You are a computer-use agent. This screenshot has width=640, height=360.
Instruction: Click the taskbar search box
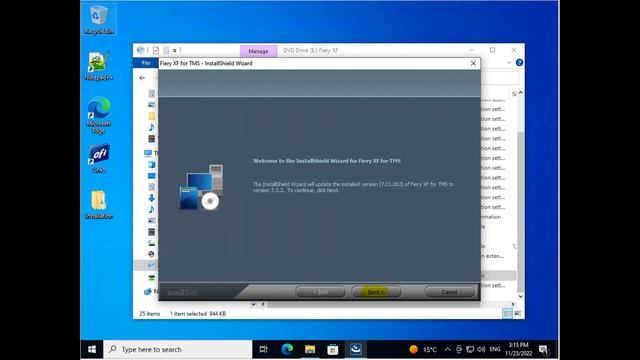click(178, 349)
